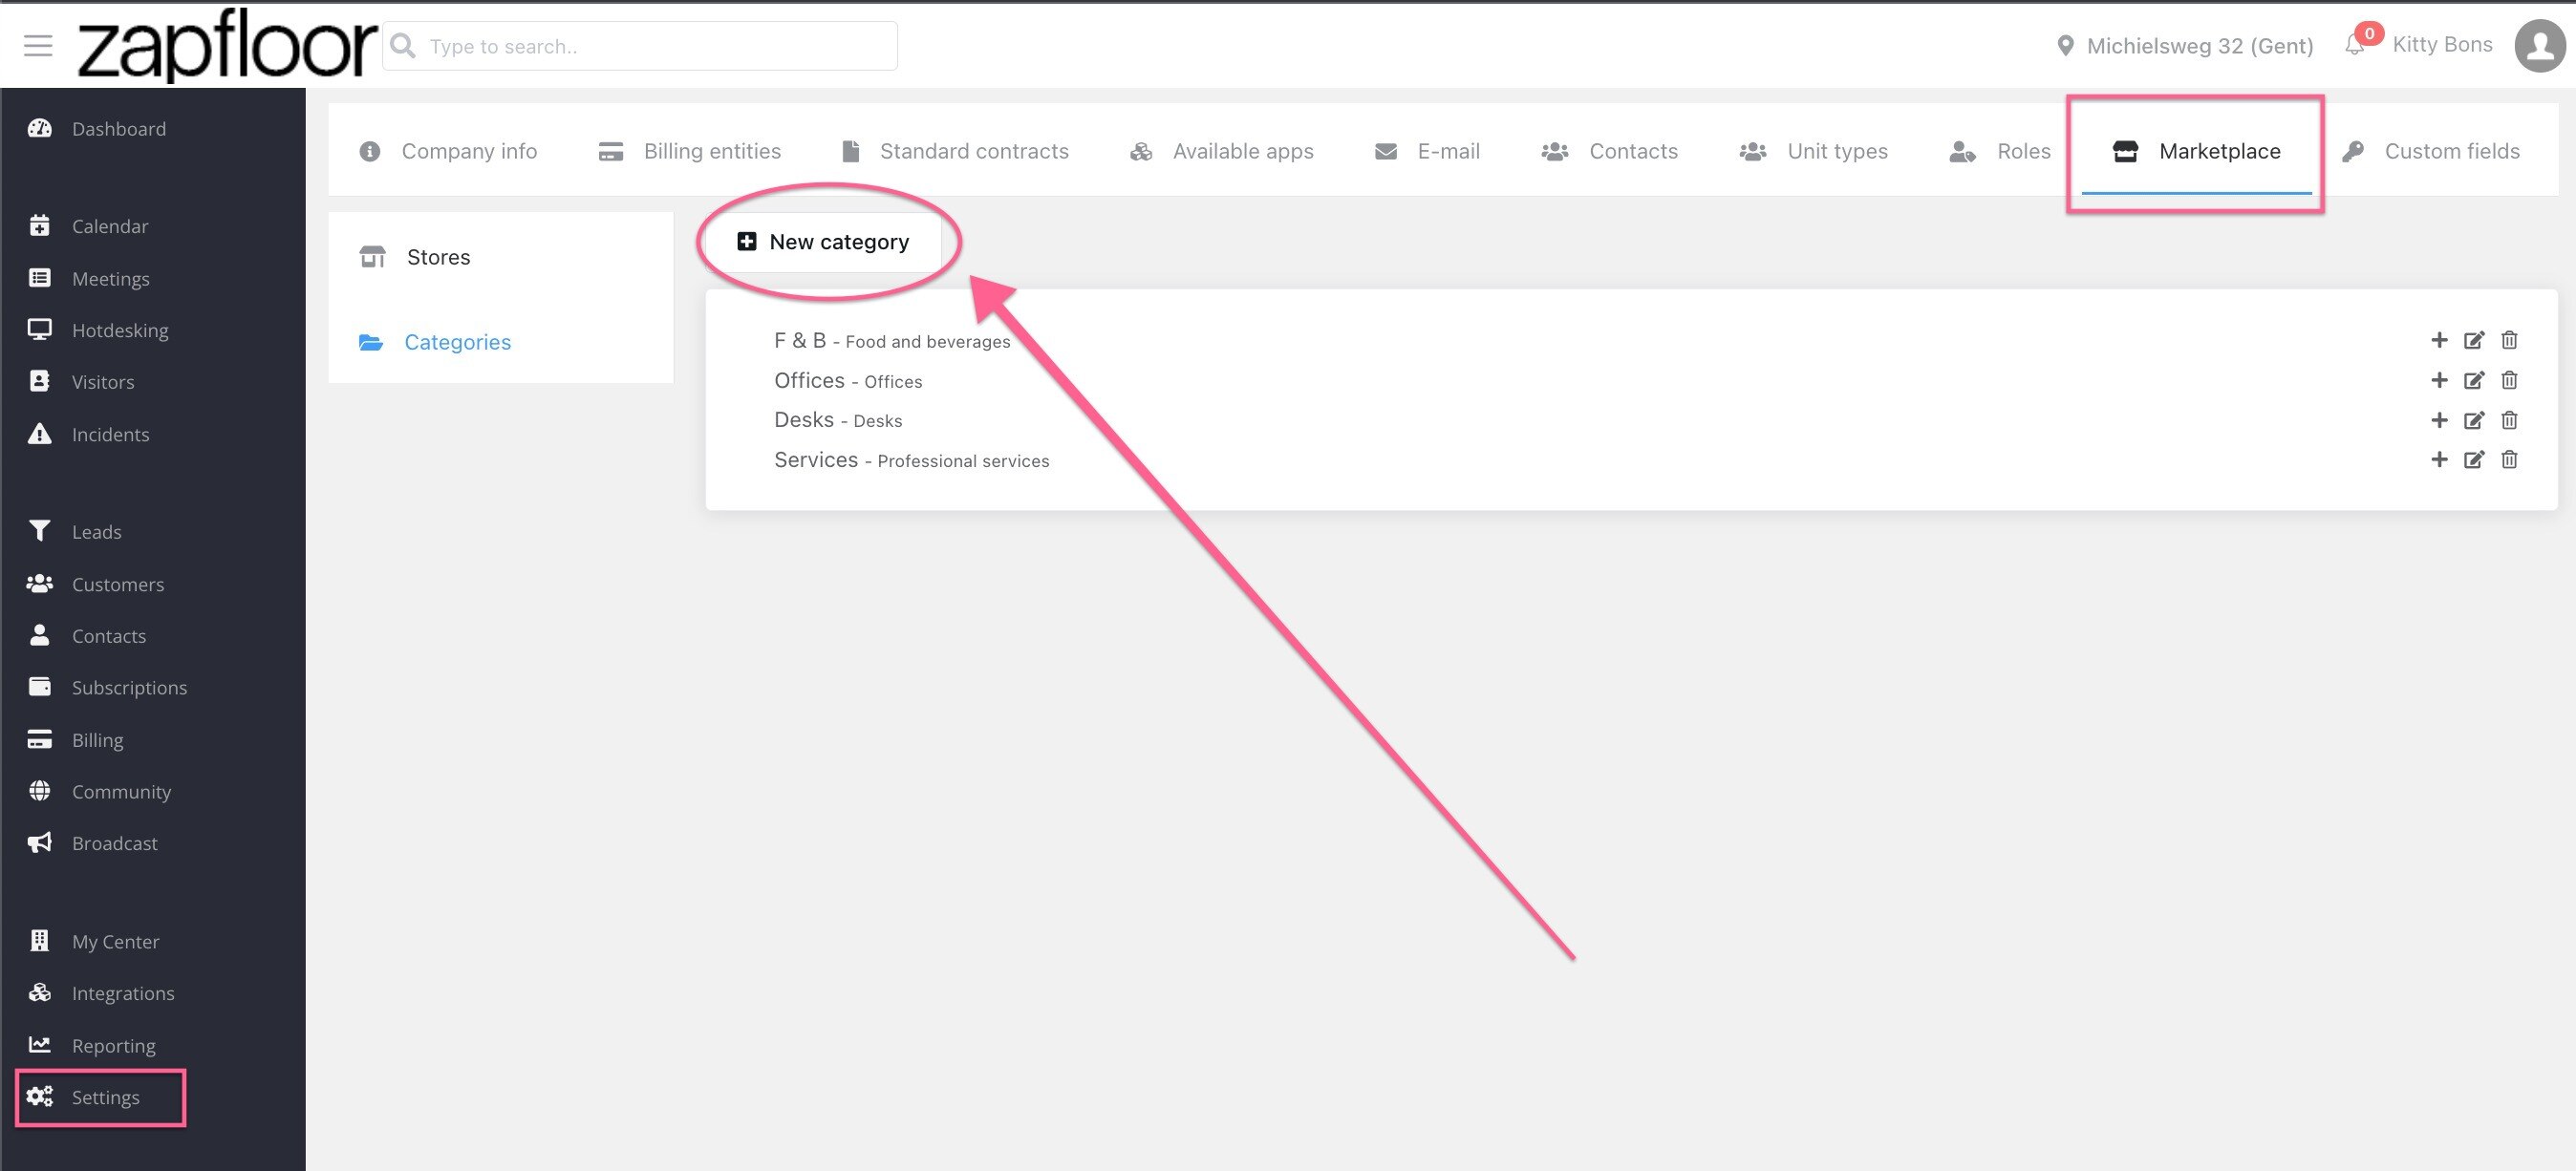Click the sidebar Contacts person icon
2576x1171 pixels.
(x=39, y=635)
